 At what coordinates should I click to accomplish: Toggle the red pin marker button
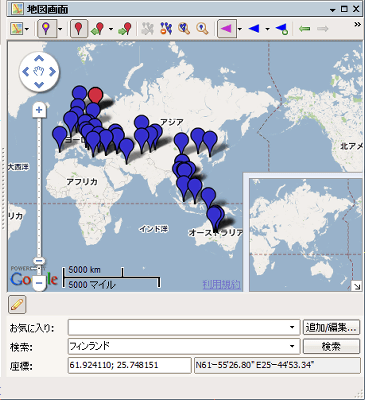click(79, 29)
